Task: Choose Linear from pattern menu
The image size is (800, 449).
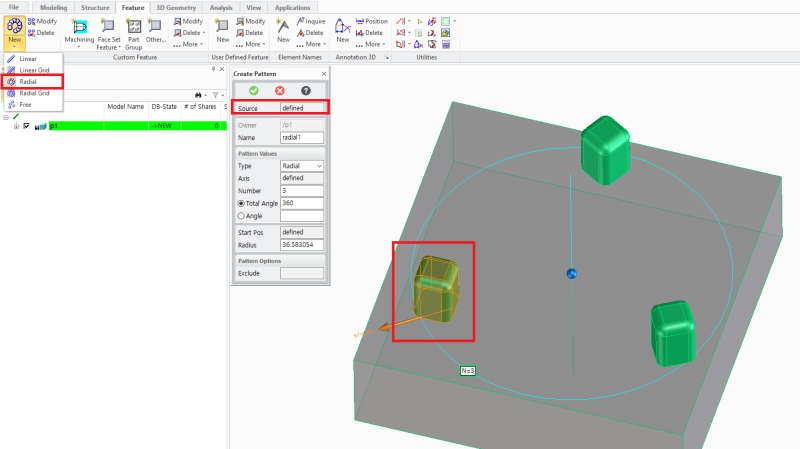Action: tap(33, 59)
